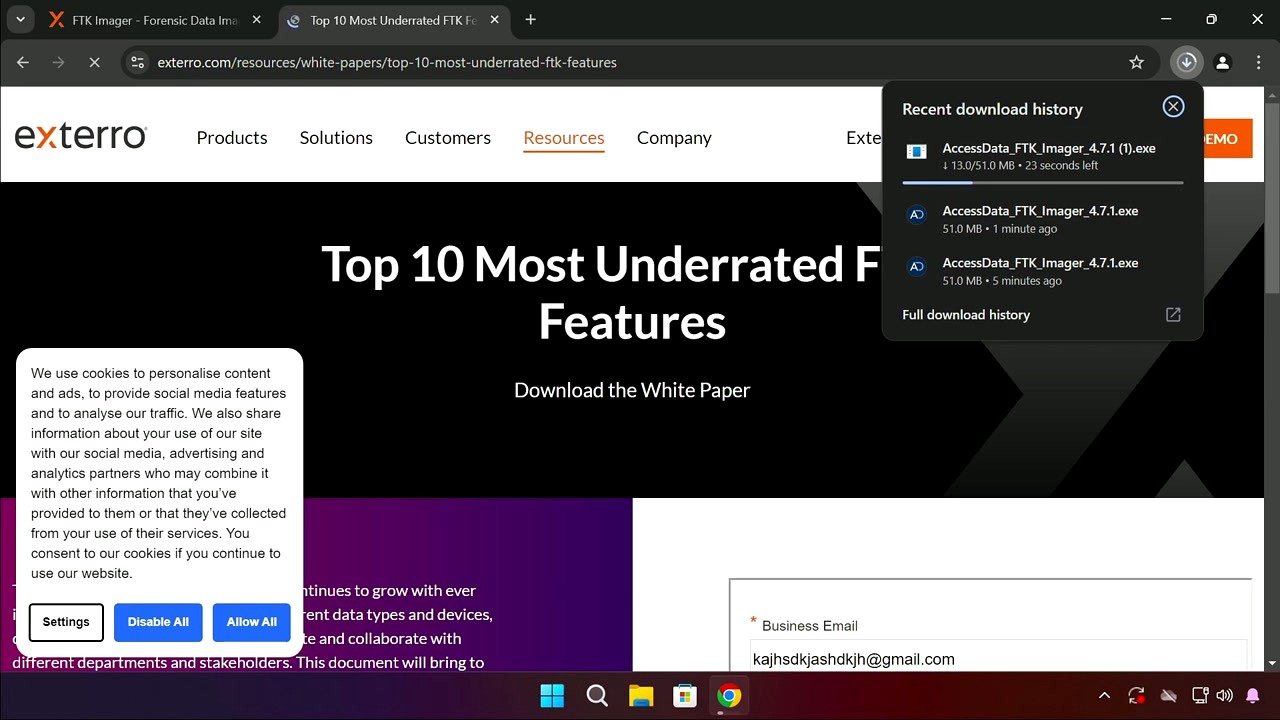Close the Recent download history popup
Image resolution: width=1280 pixels, height=720 pixels.
click(x=1173, y=107)
